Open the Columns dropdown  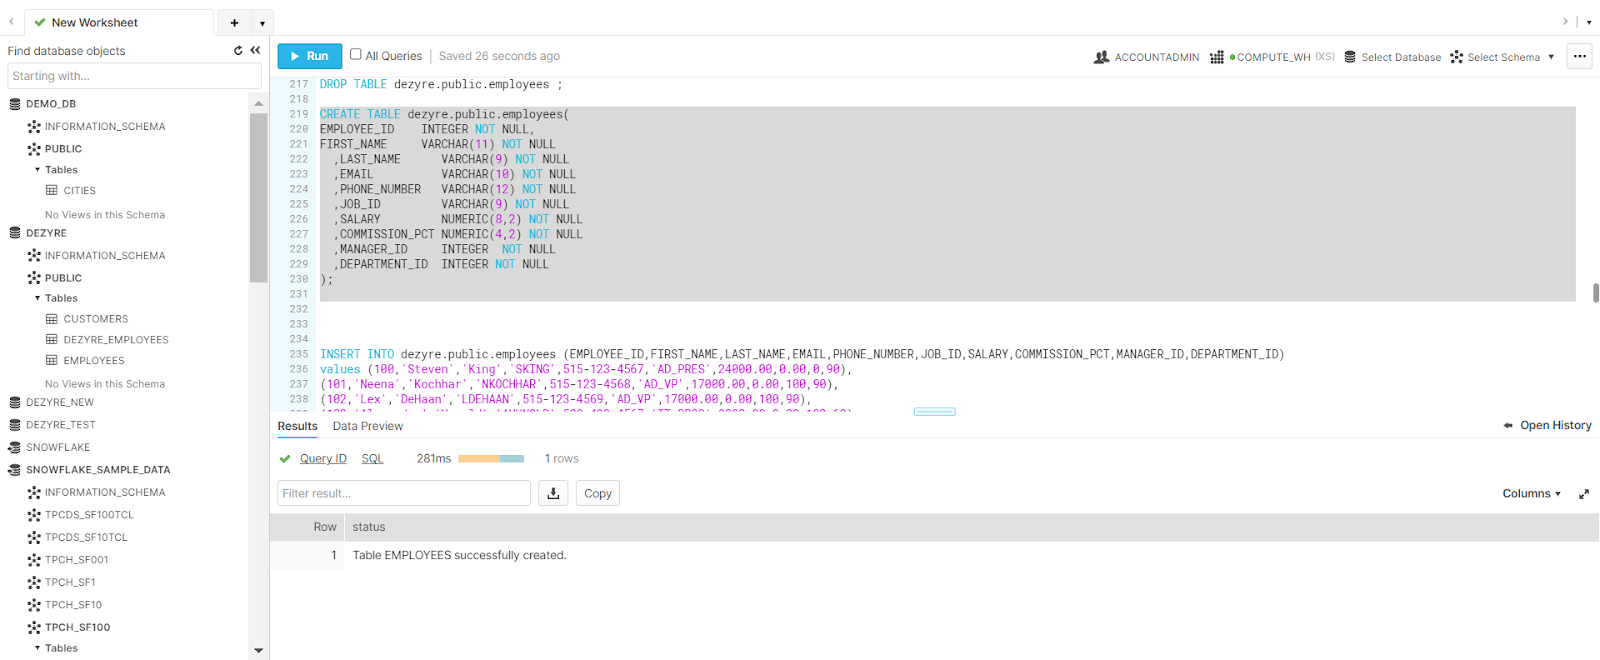click(1531, 494)
